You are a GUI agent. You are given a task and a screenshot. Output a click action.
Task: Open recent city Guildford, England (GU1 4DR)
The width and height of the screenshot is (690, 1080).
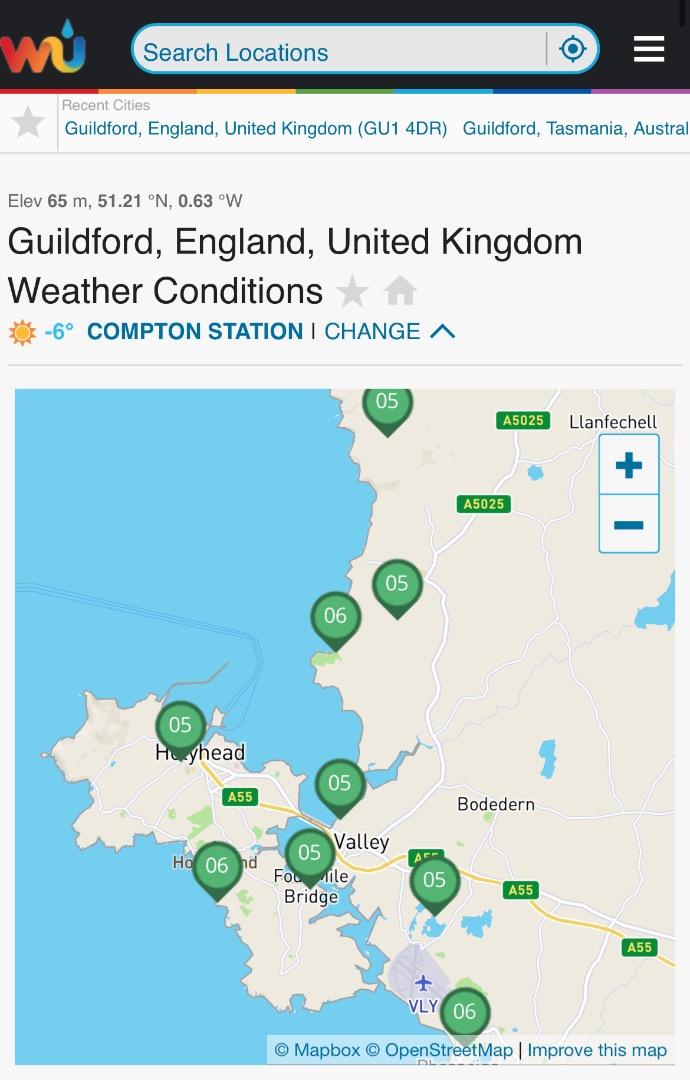256,129
